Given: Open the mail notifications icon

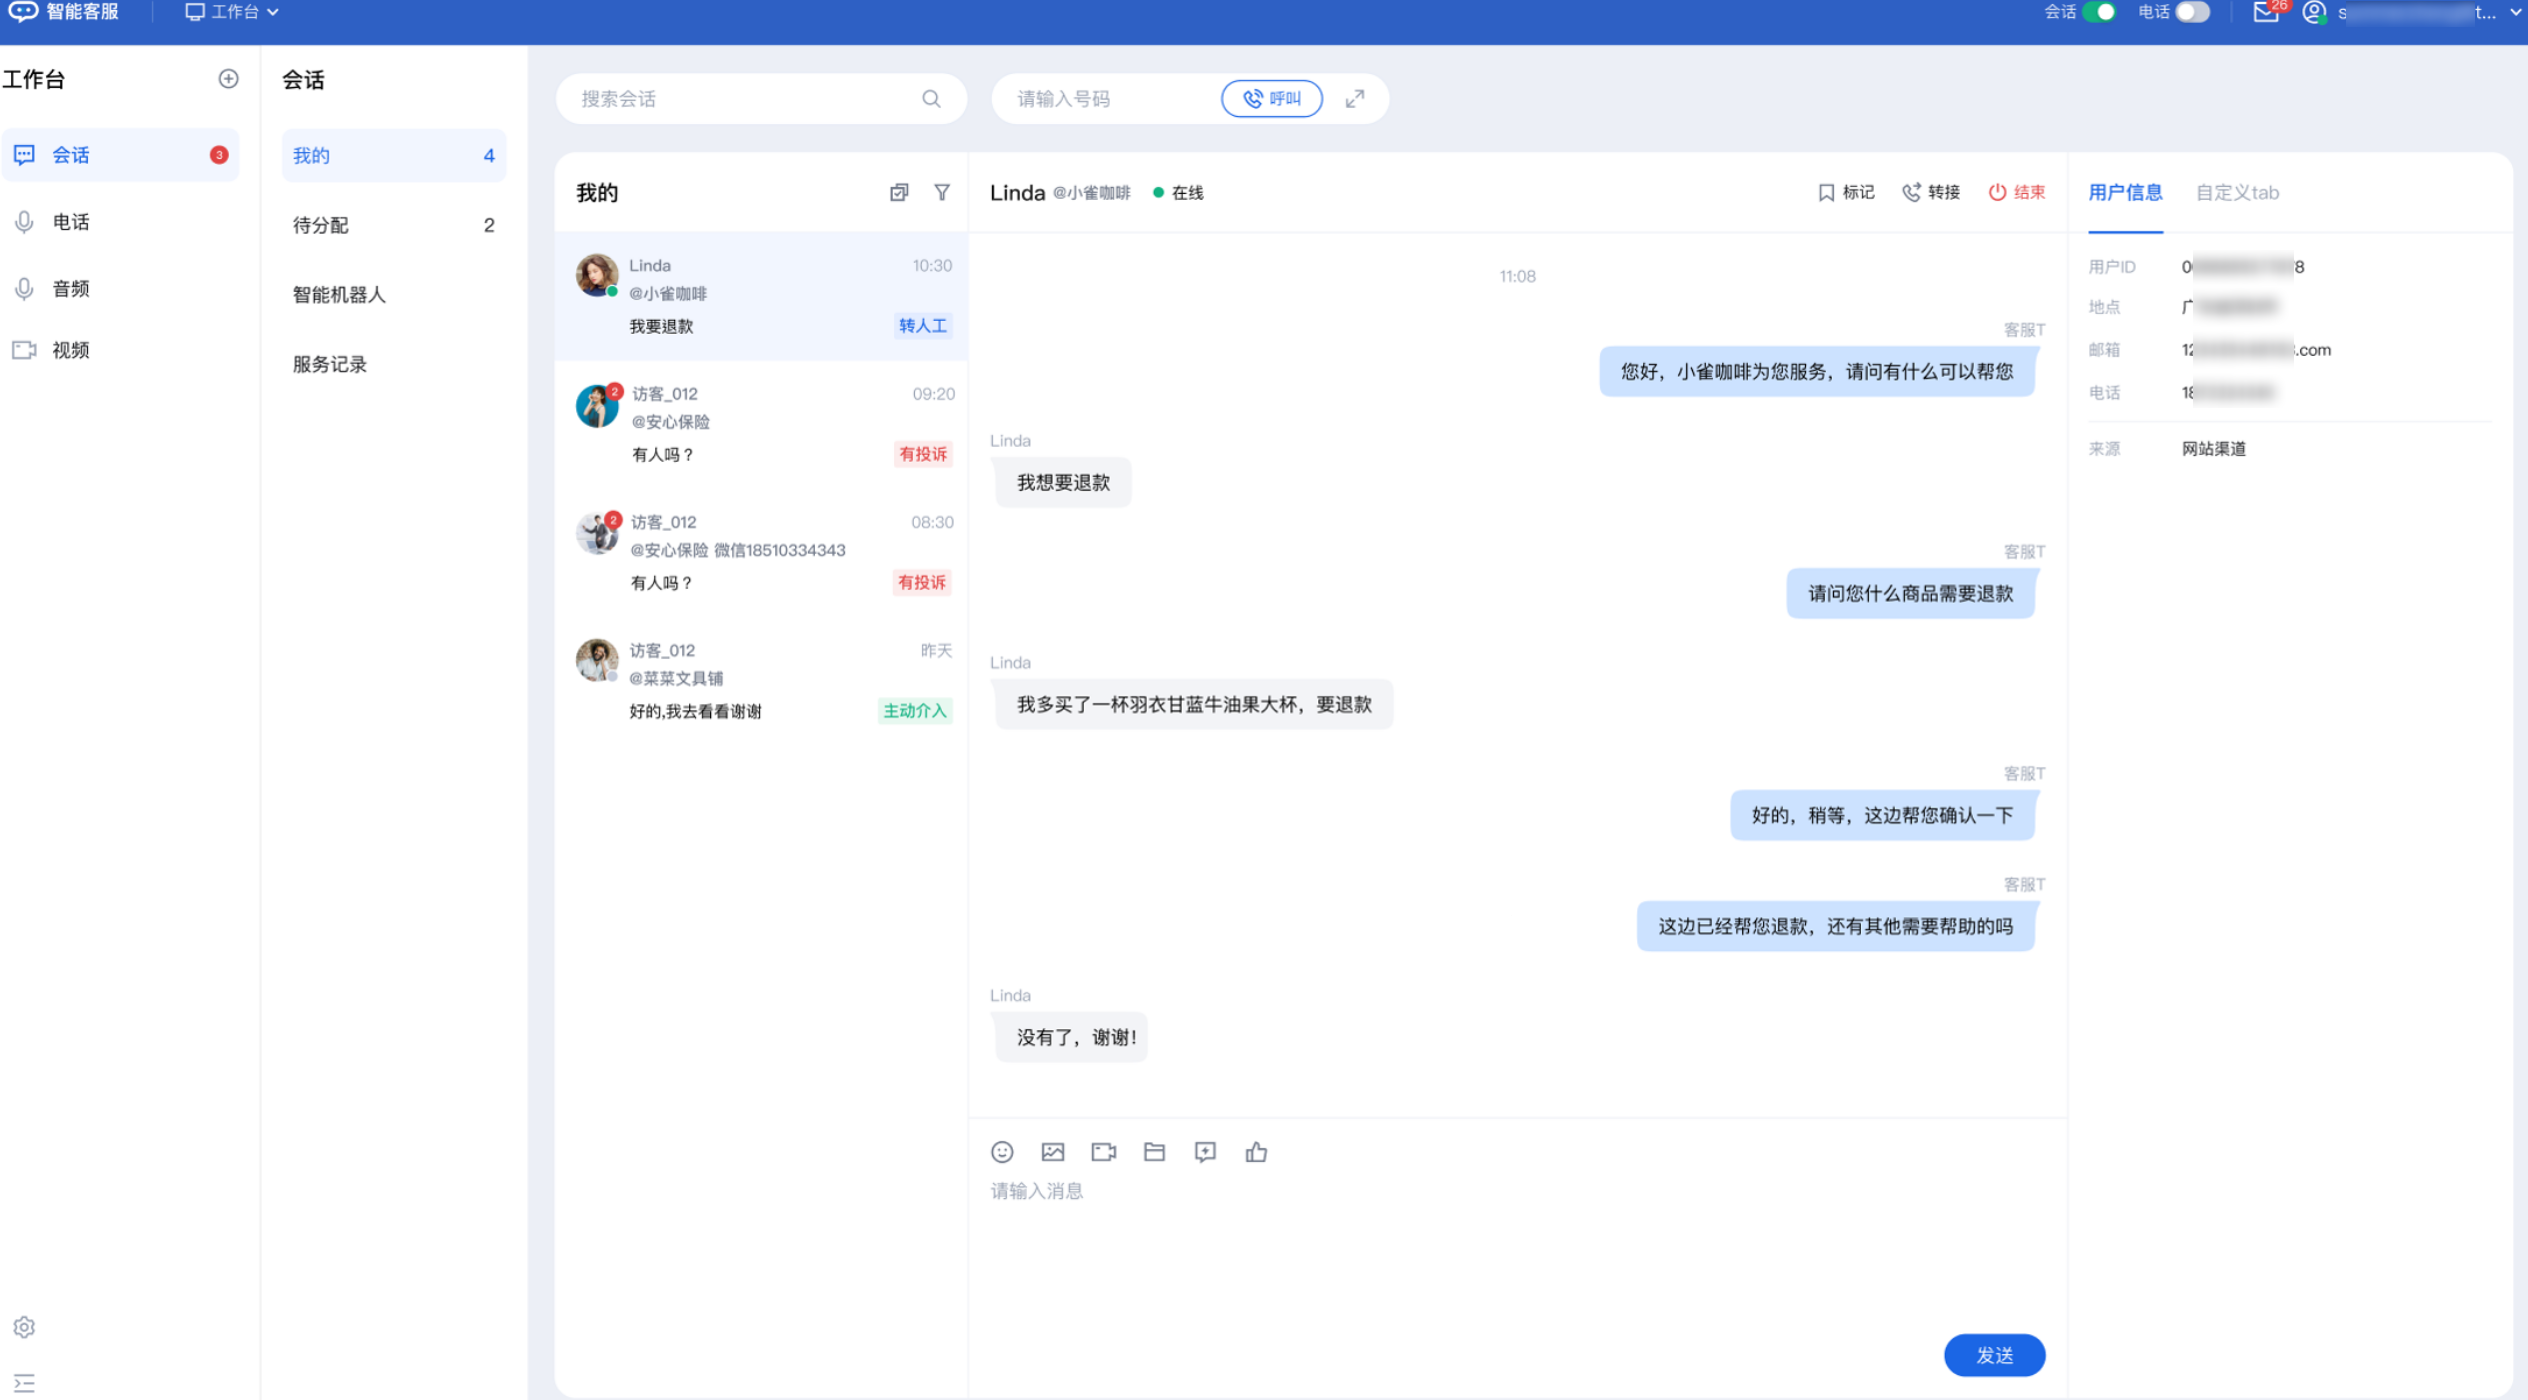Looking at the screenshot, I should pyautogui.click(x=2265, y=12).
